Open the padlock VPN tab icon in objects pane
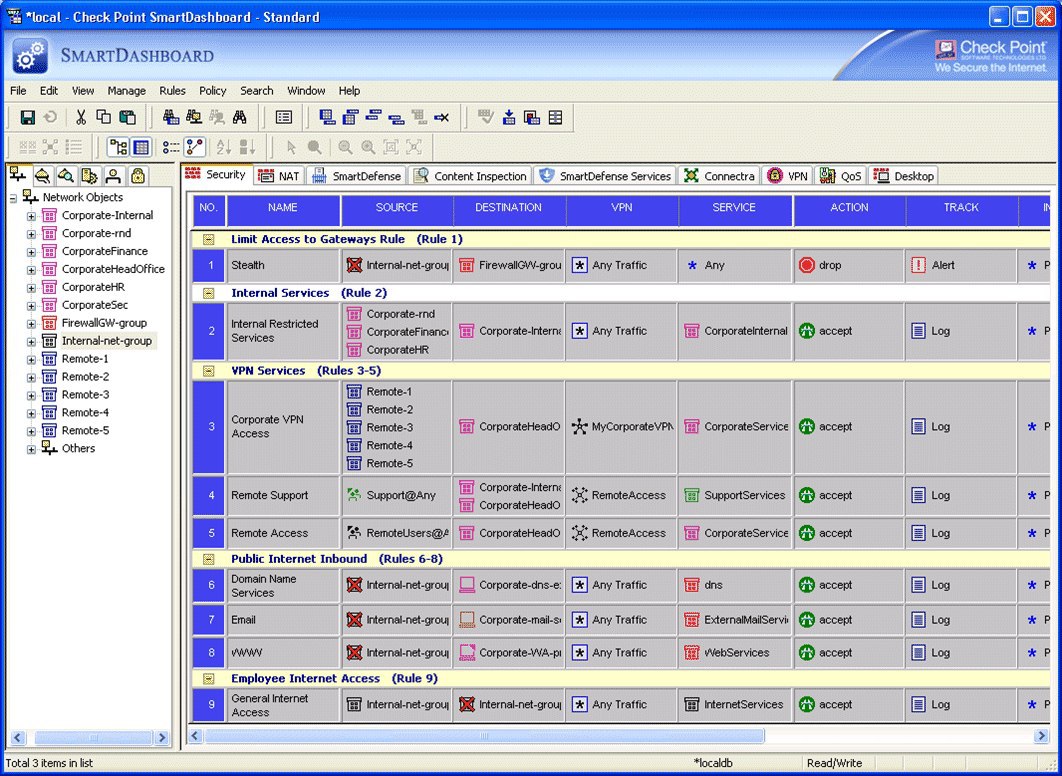Viewport: 1062px width, 776px height. [x=137, y=176]
